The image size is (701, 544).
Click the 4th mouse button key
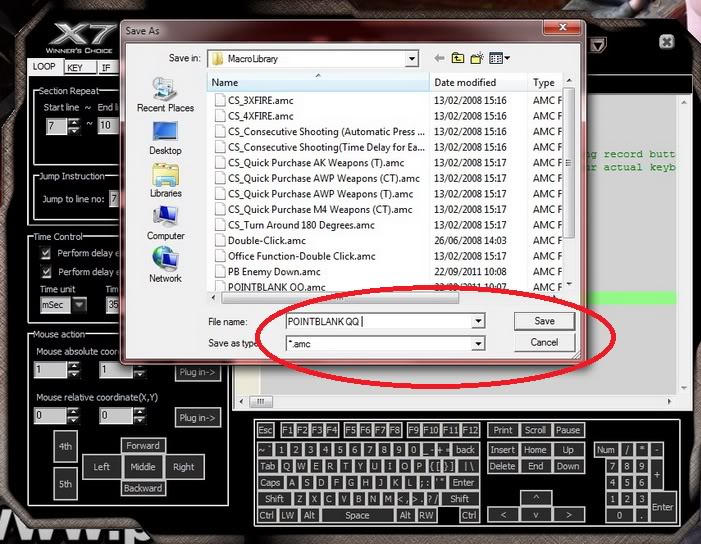click(x=65, y=446)
